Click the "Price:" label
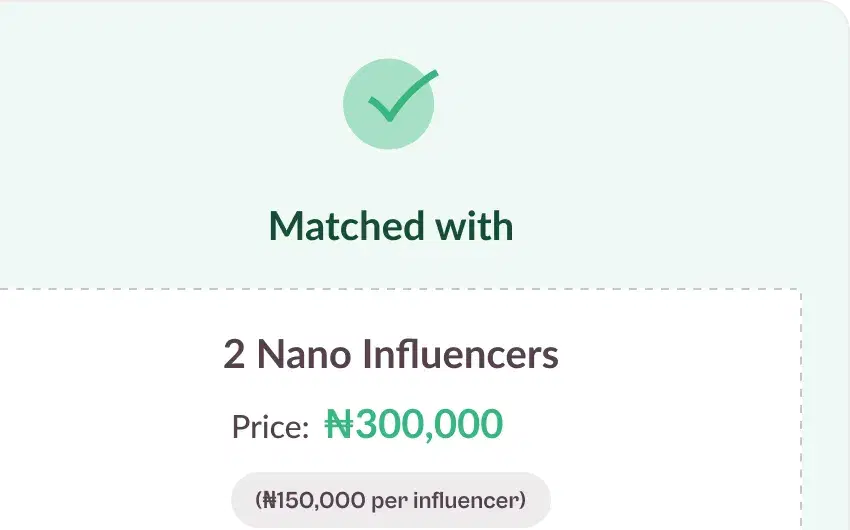Image resolution: width=850 pixels, height=530 pixels. tap(270, 427)
